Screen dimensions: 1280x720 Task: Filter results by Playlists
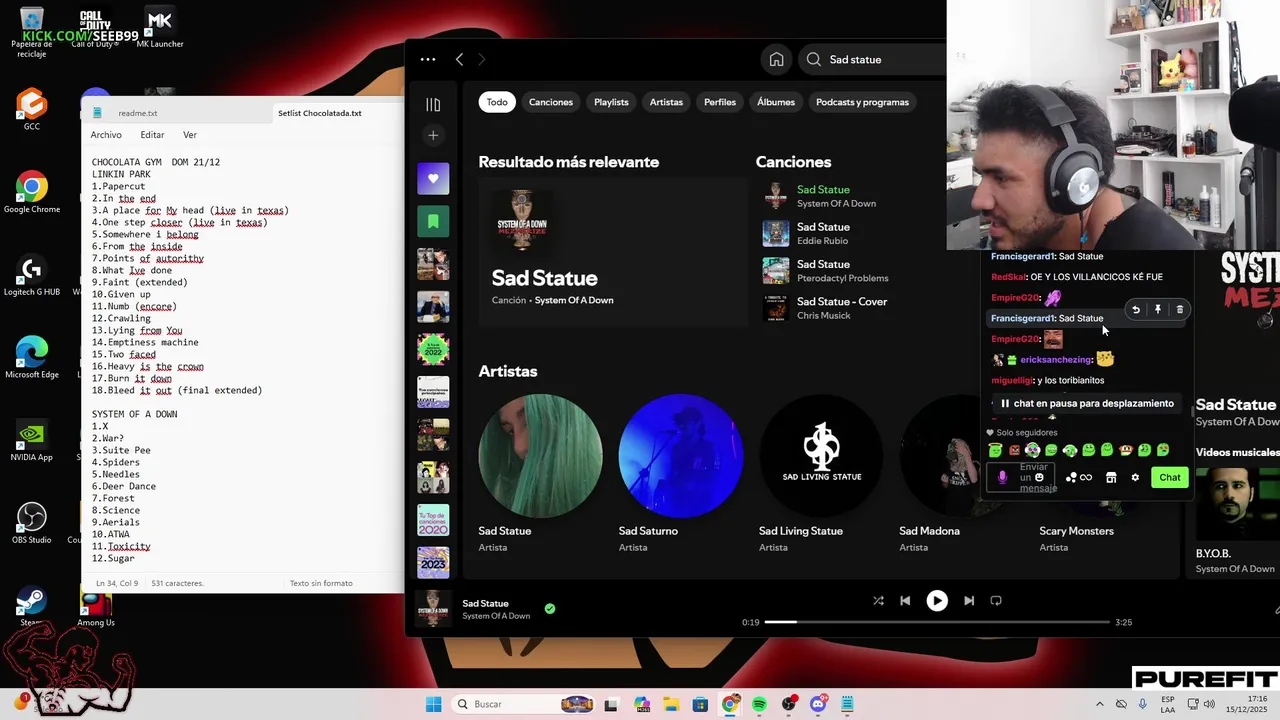[611, 102]
